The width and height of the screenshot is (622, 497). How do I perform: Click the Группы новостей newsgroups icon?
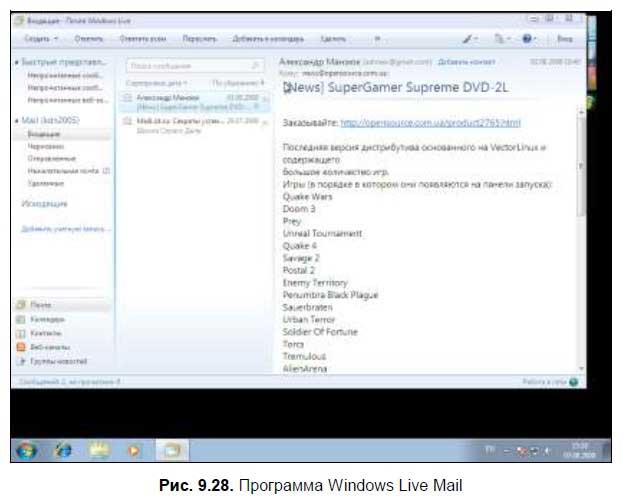[x=21, y=361]
